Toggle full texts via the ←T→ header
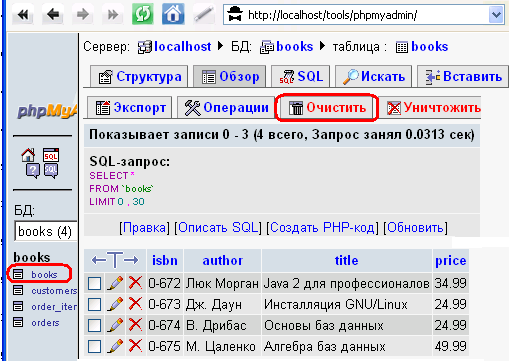 click(x=115, y=260)
